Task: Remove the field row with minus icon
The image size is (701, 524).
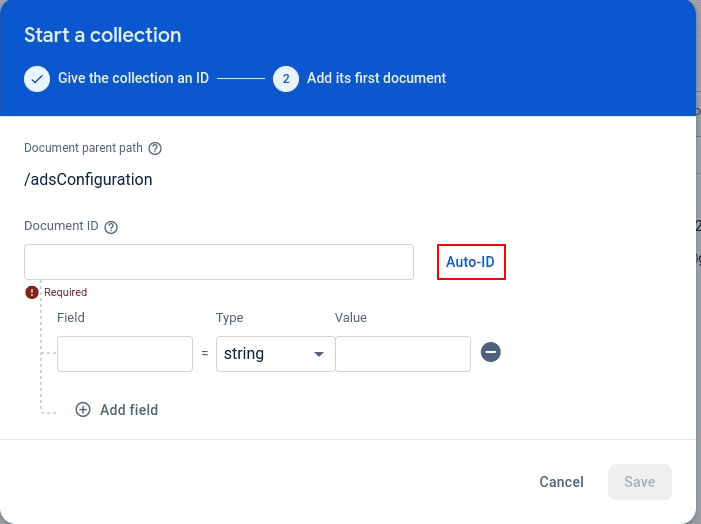Action: pyautogui.click(x=490, y=353)
